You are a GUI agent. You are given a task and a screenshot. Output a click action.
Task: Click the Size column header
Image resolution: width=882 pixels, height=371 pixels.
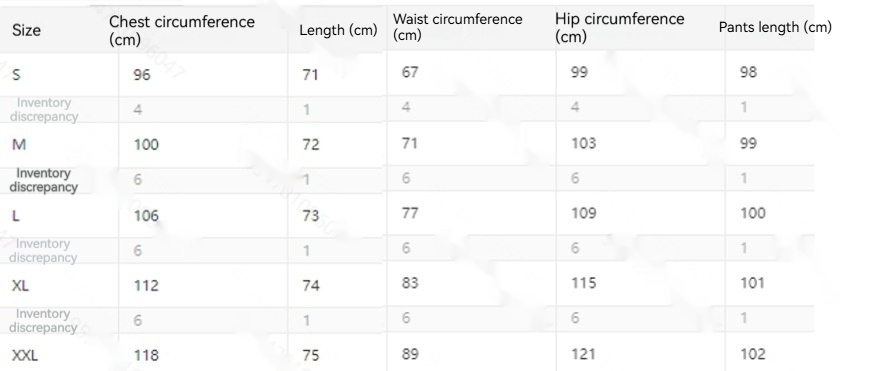[26, 30]
